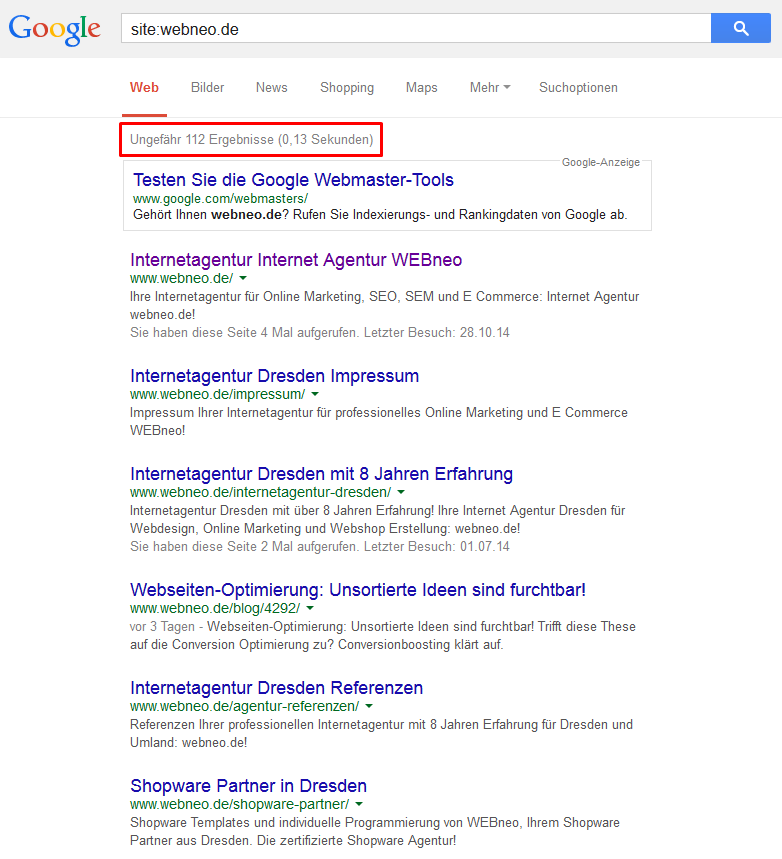Open 'Internetagentur Dresden Referenzen' result
782x859 pixels.
pos(277,688)
